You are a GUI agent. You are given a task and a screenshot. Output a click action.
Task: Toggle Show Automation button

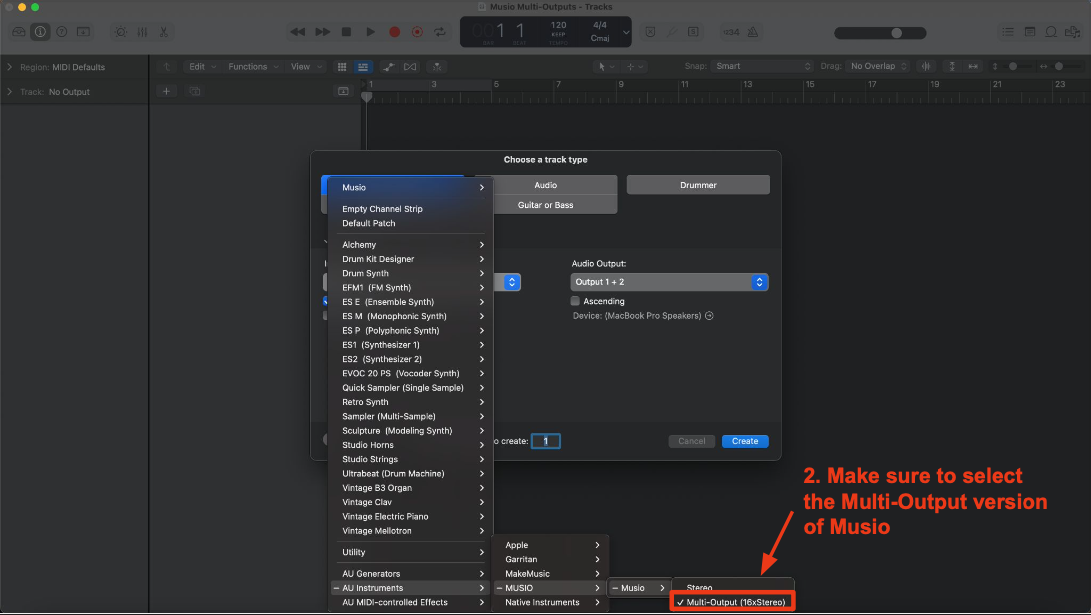coord(388,67)
